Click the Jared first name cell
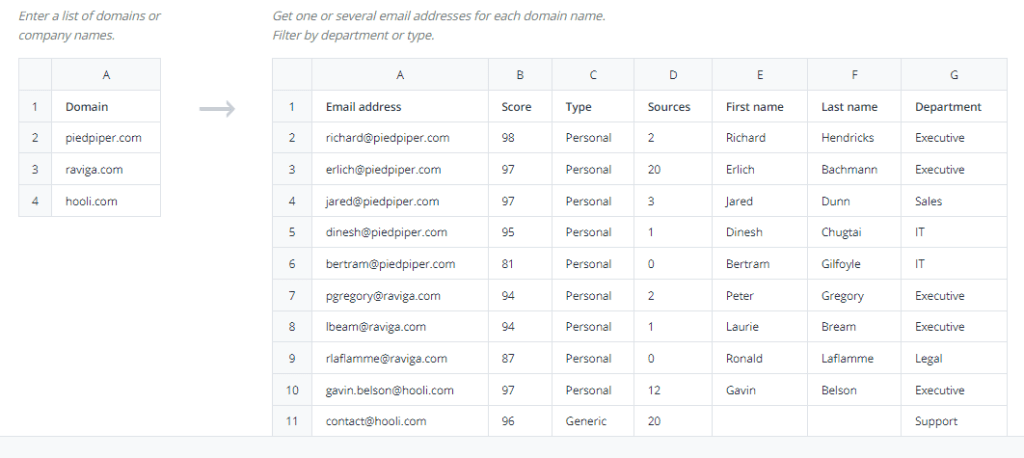 click(760, 201)
